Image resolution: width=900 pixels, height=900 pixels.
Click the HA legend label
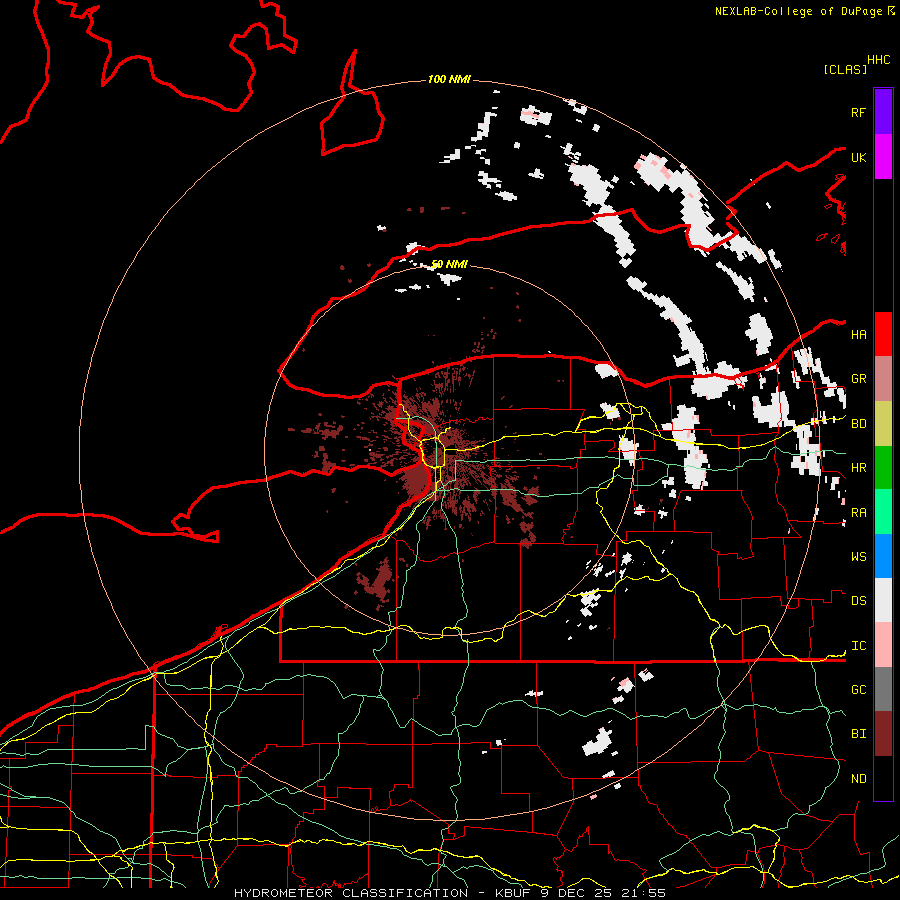coord(858,335)
